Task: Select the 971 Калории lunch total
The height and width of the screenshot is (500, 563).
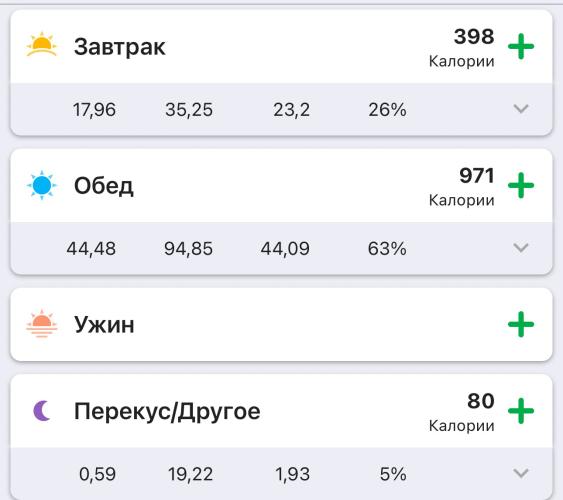Action: [x=462, y=186]
